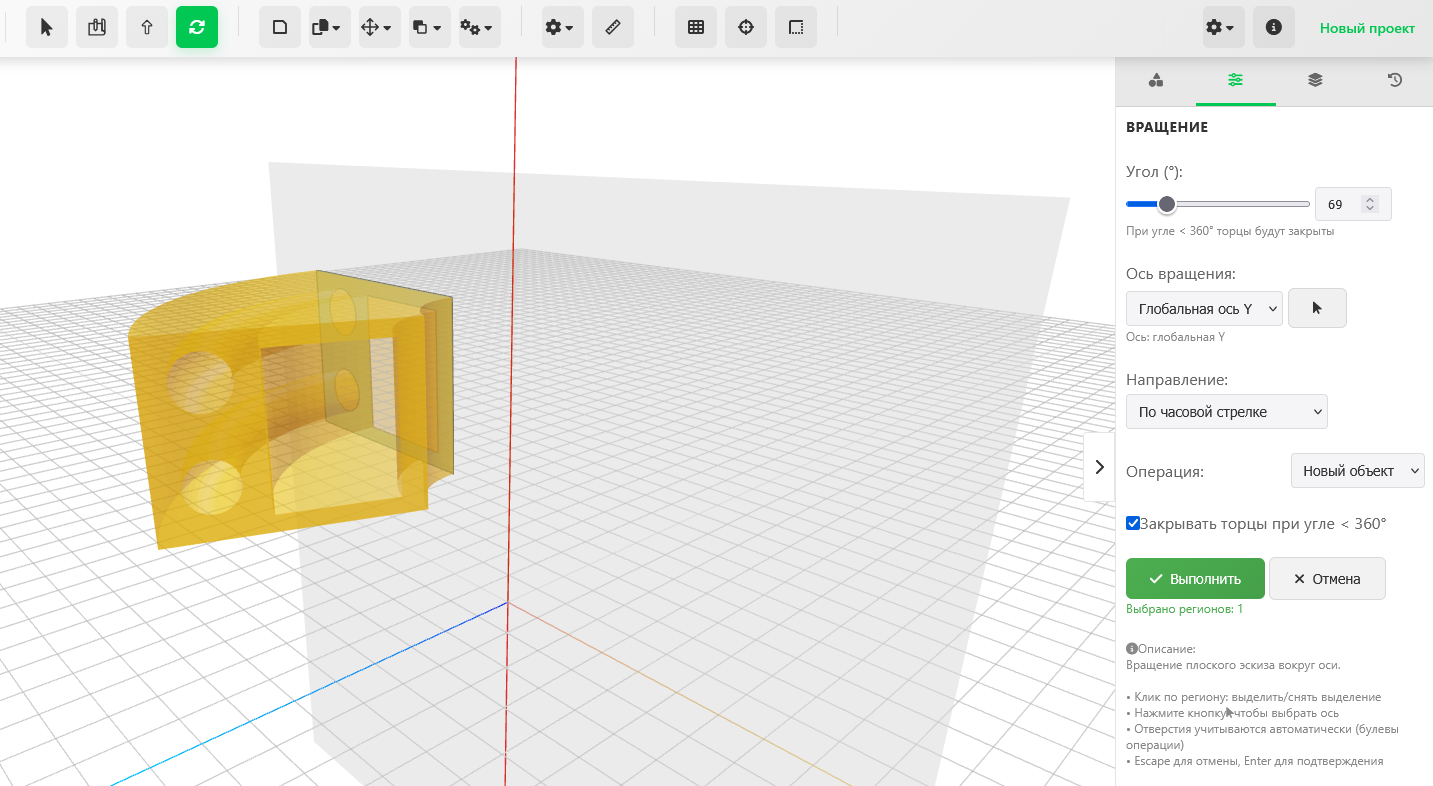
Task: Switch to the history tab
Action: [1395, 81]
